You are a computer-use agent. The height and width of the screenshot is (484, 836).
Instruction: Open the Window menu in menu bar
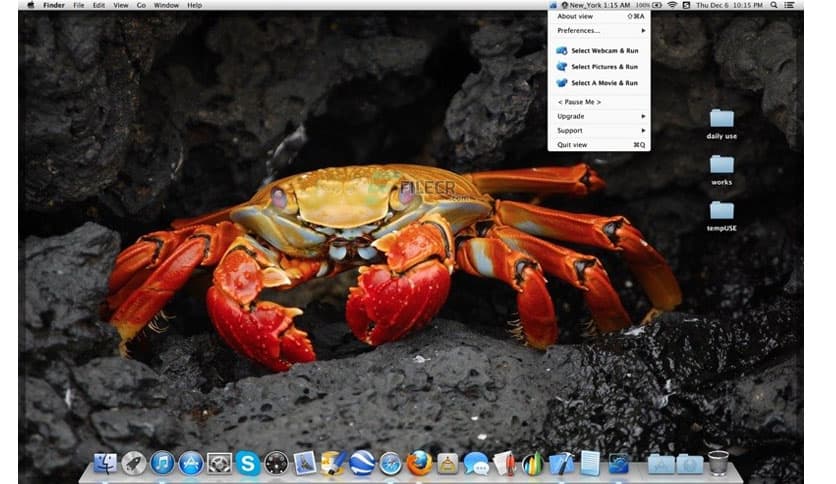click(x=166, y=5)
